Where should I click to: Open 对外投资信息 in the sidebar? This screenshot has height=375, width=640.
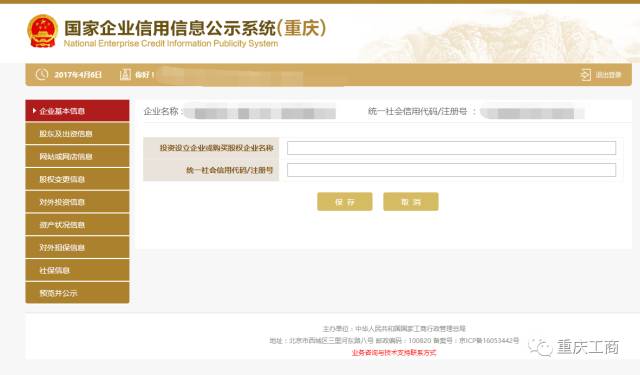click(x=77, y=202)
